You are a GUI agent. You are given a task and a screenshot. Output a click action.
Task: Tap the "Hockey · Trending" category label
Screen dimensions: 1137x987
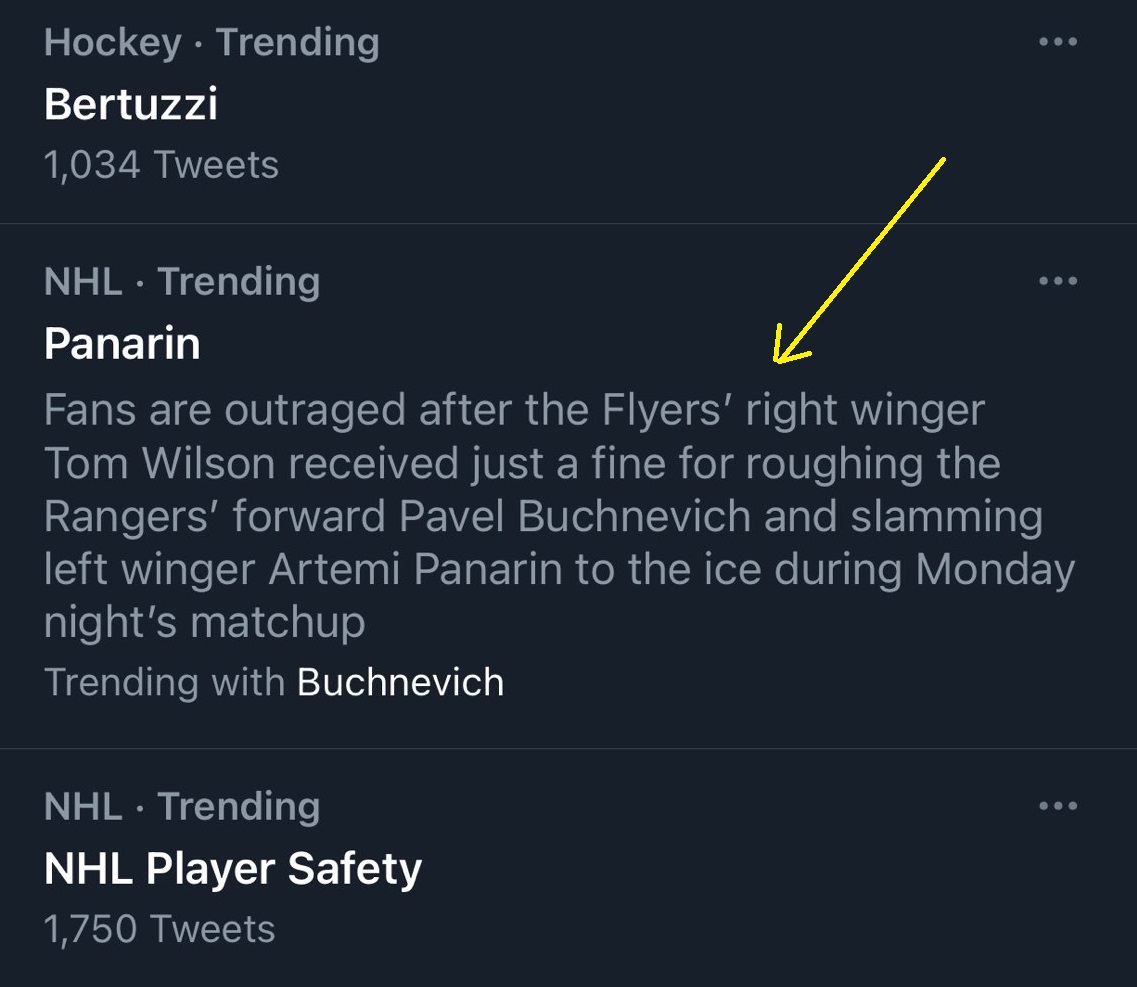212,42
